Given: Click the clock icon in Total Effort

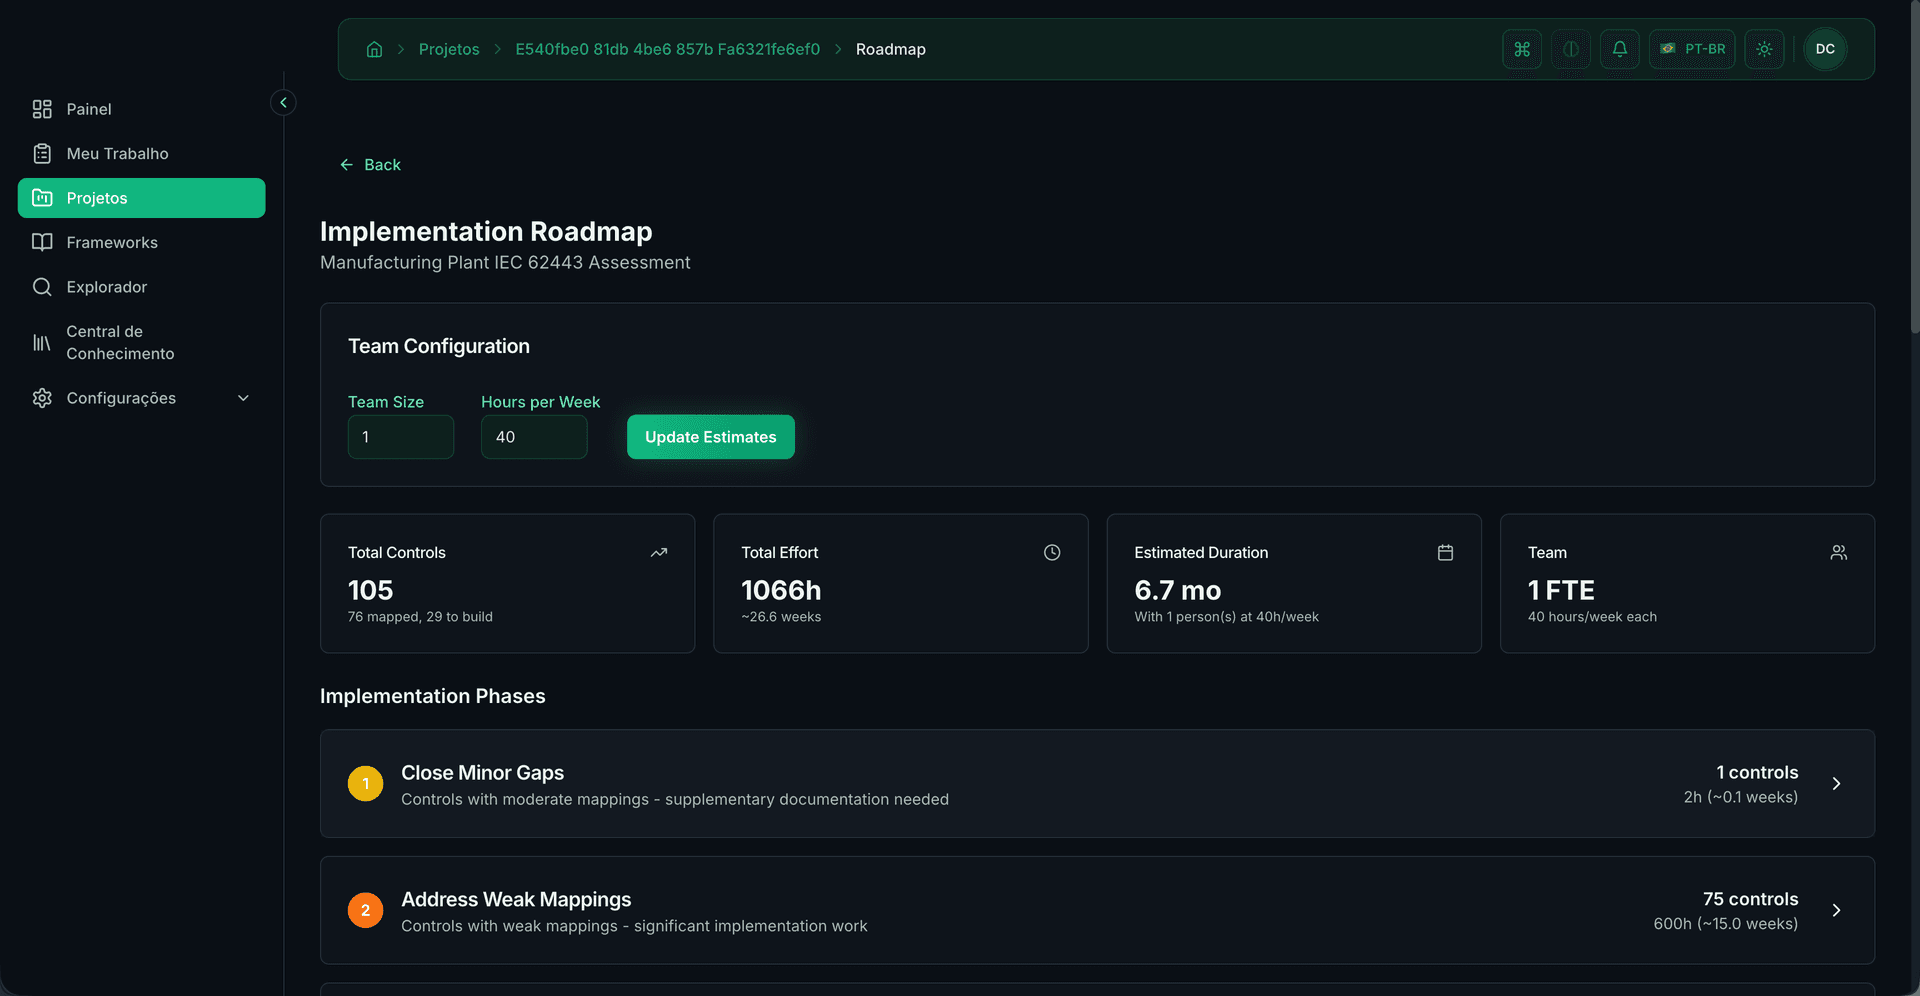Looking at the screenshot, I should click(1051, 553).
